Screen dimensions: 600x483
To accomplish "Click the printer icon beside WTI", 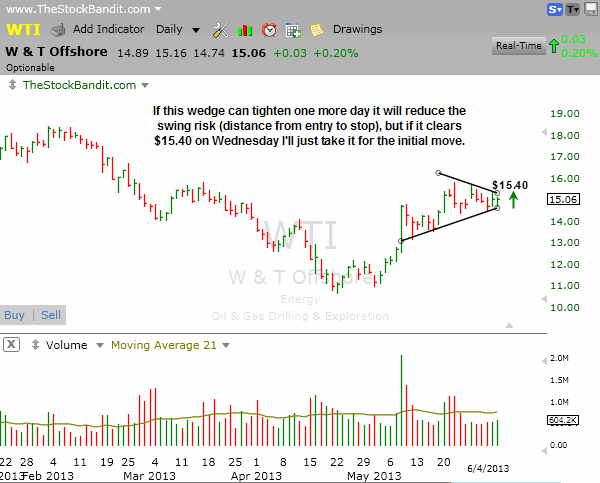I will tap(58, 30).
